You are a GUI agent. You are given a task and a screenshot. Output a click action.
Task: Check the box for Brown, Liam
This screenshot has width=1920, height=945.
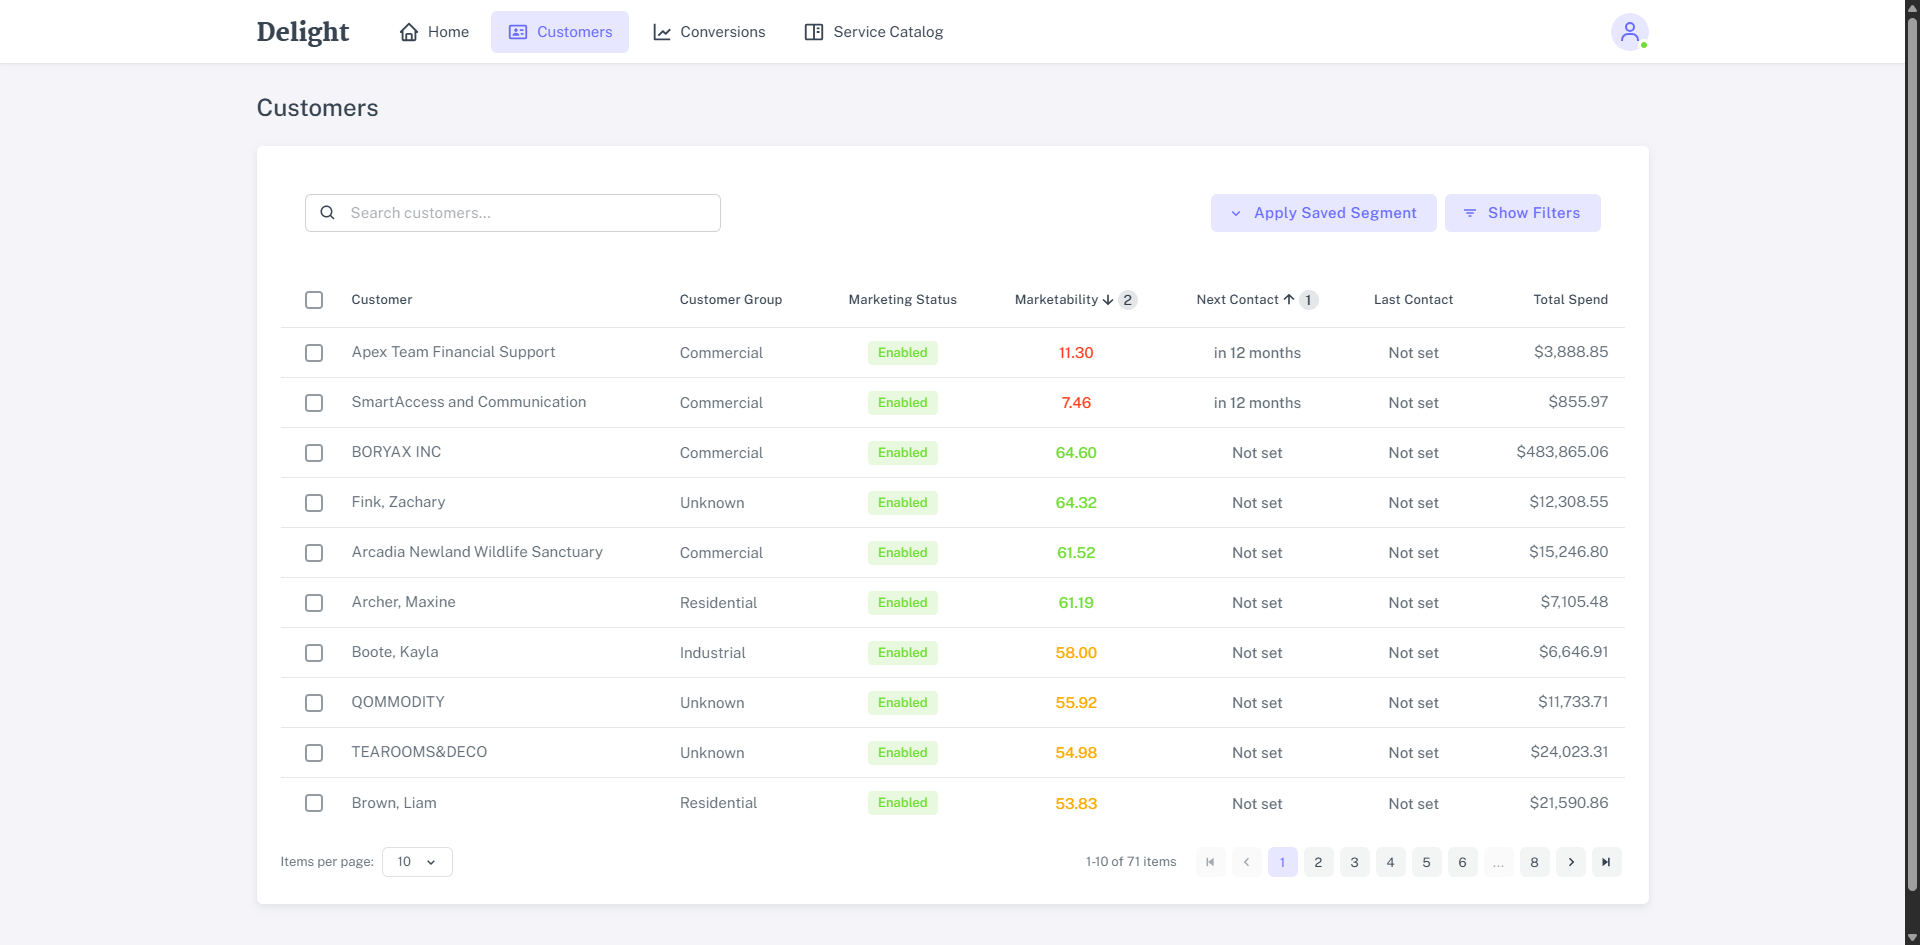[x=314, y=803]
